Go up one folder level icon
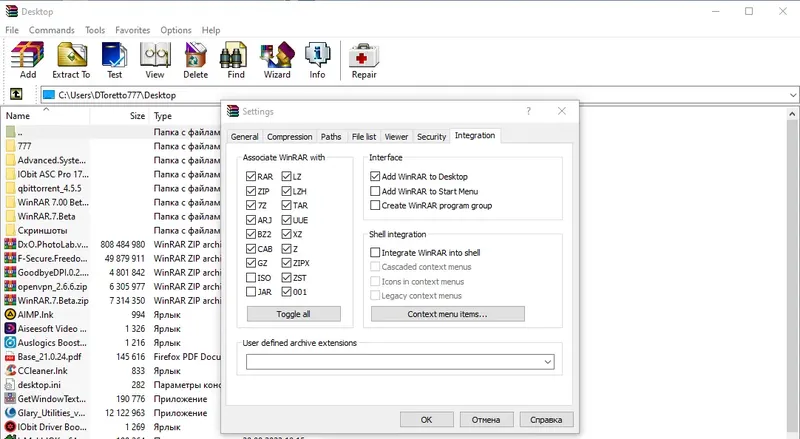The height and width of the screenshot is (439, 800). (16, 94)
